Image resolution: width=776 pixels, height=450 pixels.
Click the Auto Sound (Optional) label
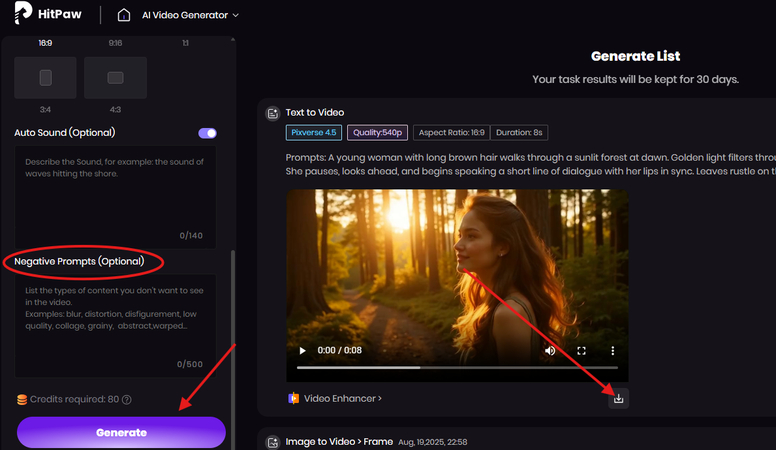(x=65, y=133)
